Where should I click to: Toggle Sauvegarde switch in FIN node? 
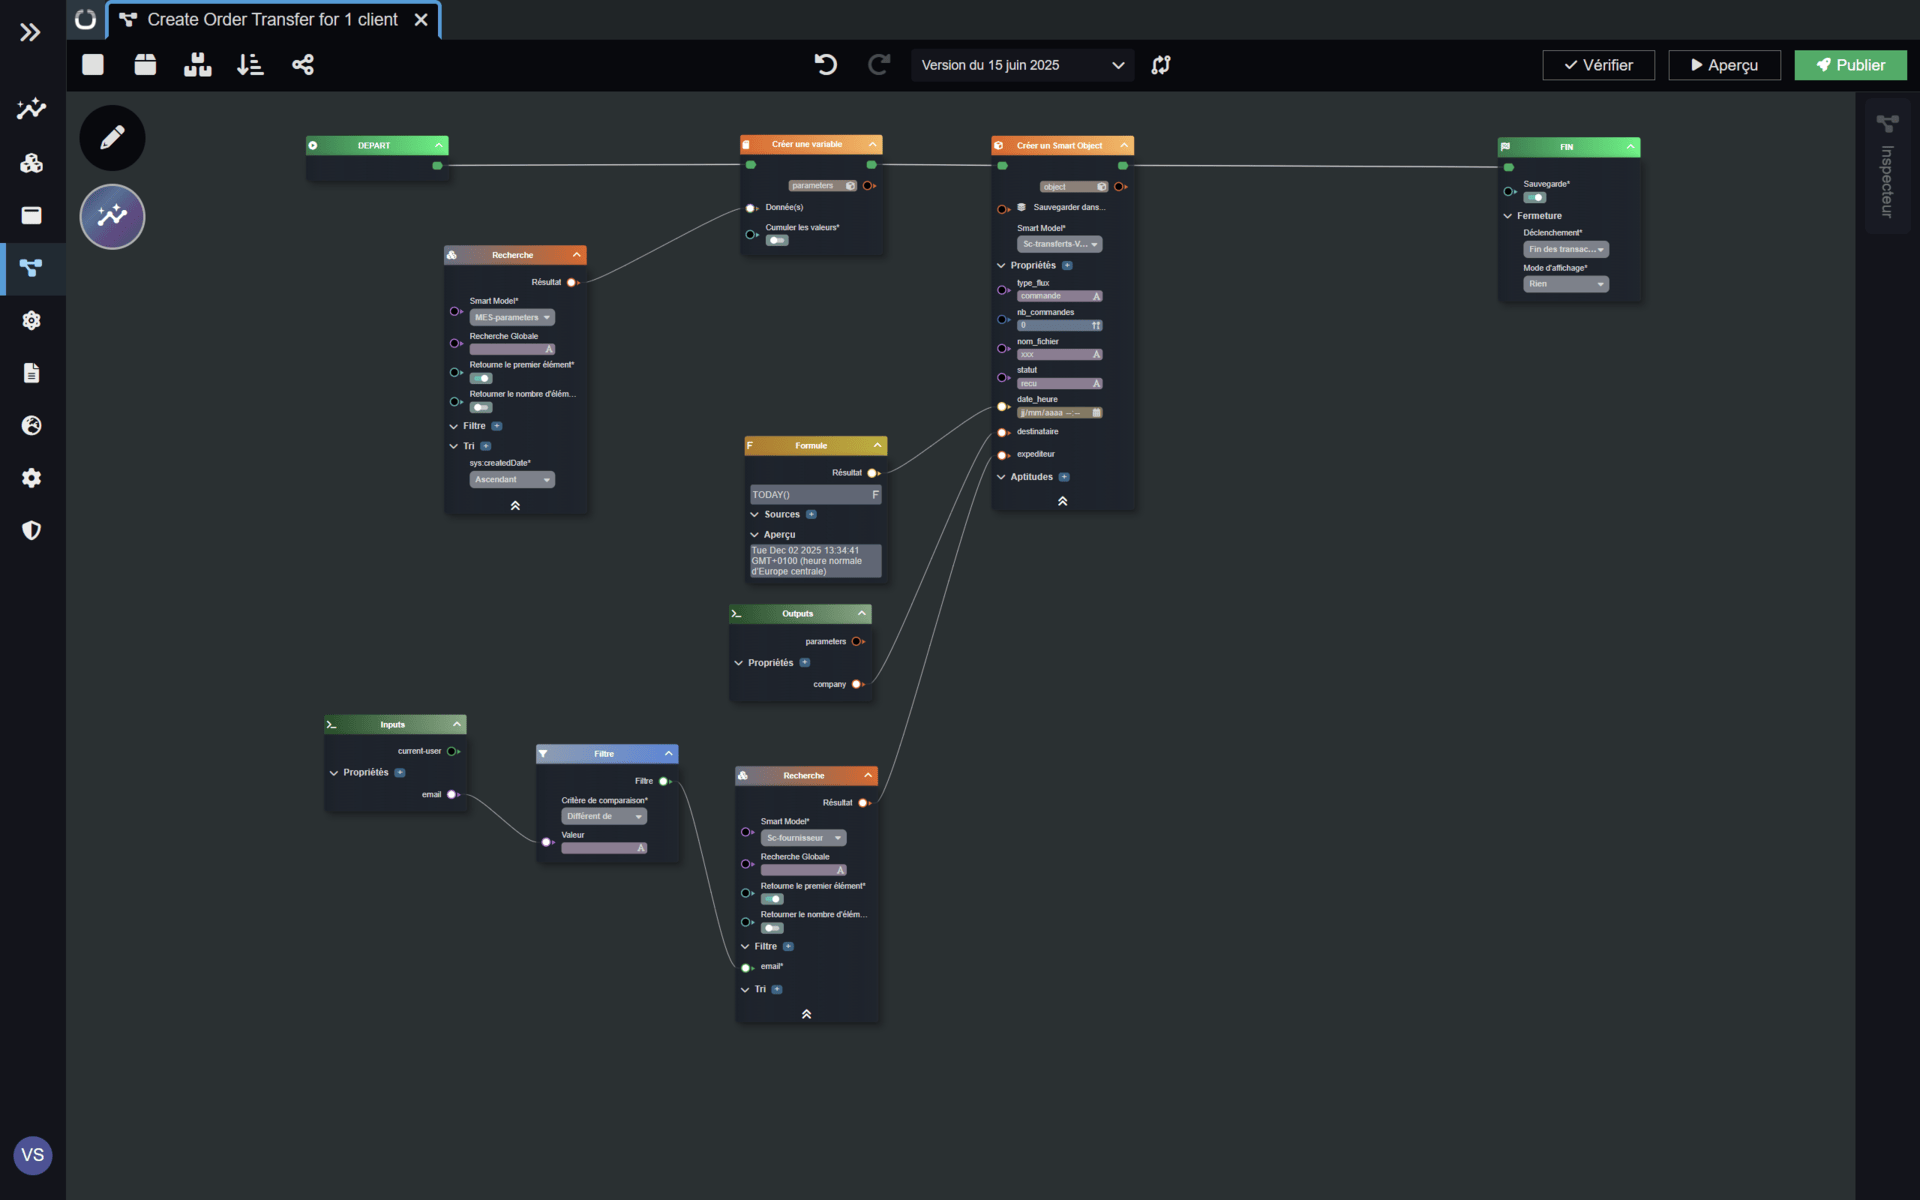click(x=1534, y=198)
